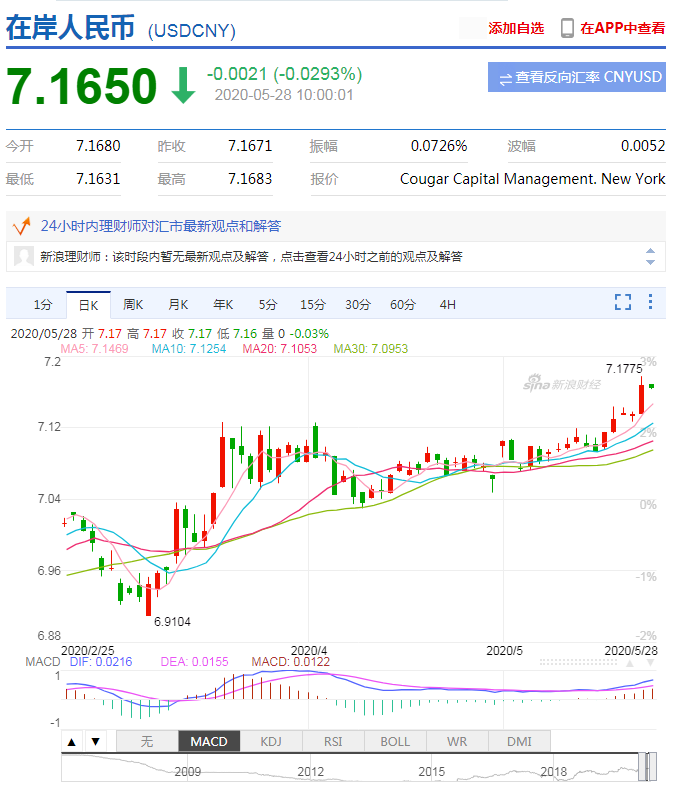Viewport: 689px width, 790px height.
Task: Select the 60分 chart interval
Action: pyautogui.click(x=402, y=304)
